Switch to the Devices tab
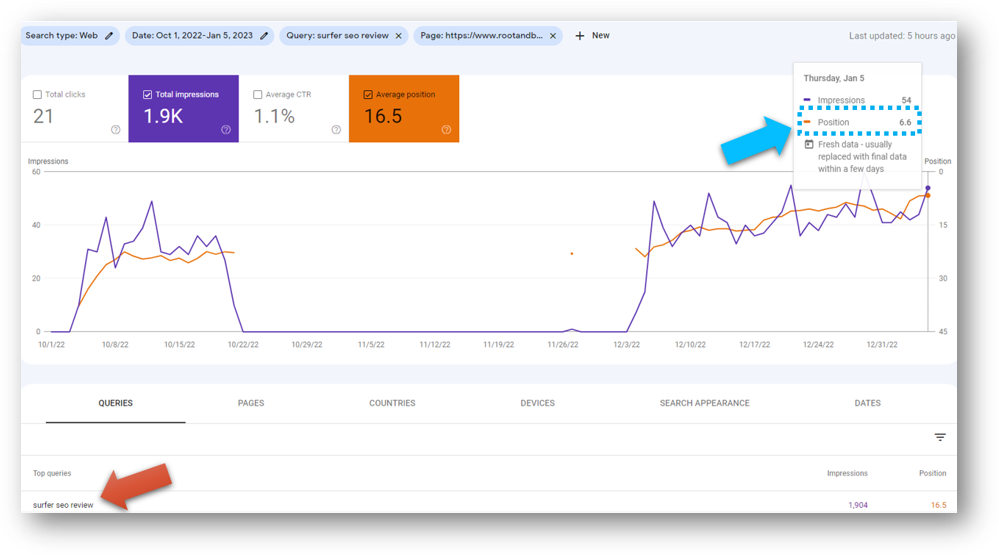Screen dimensions: 999x555 coord(537,403)
